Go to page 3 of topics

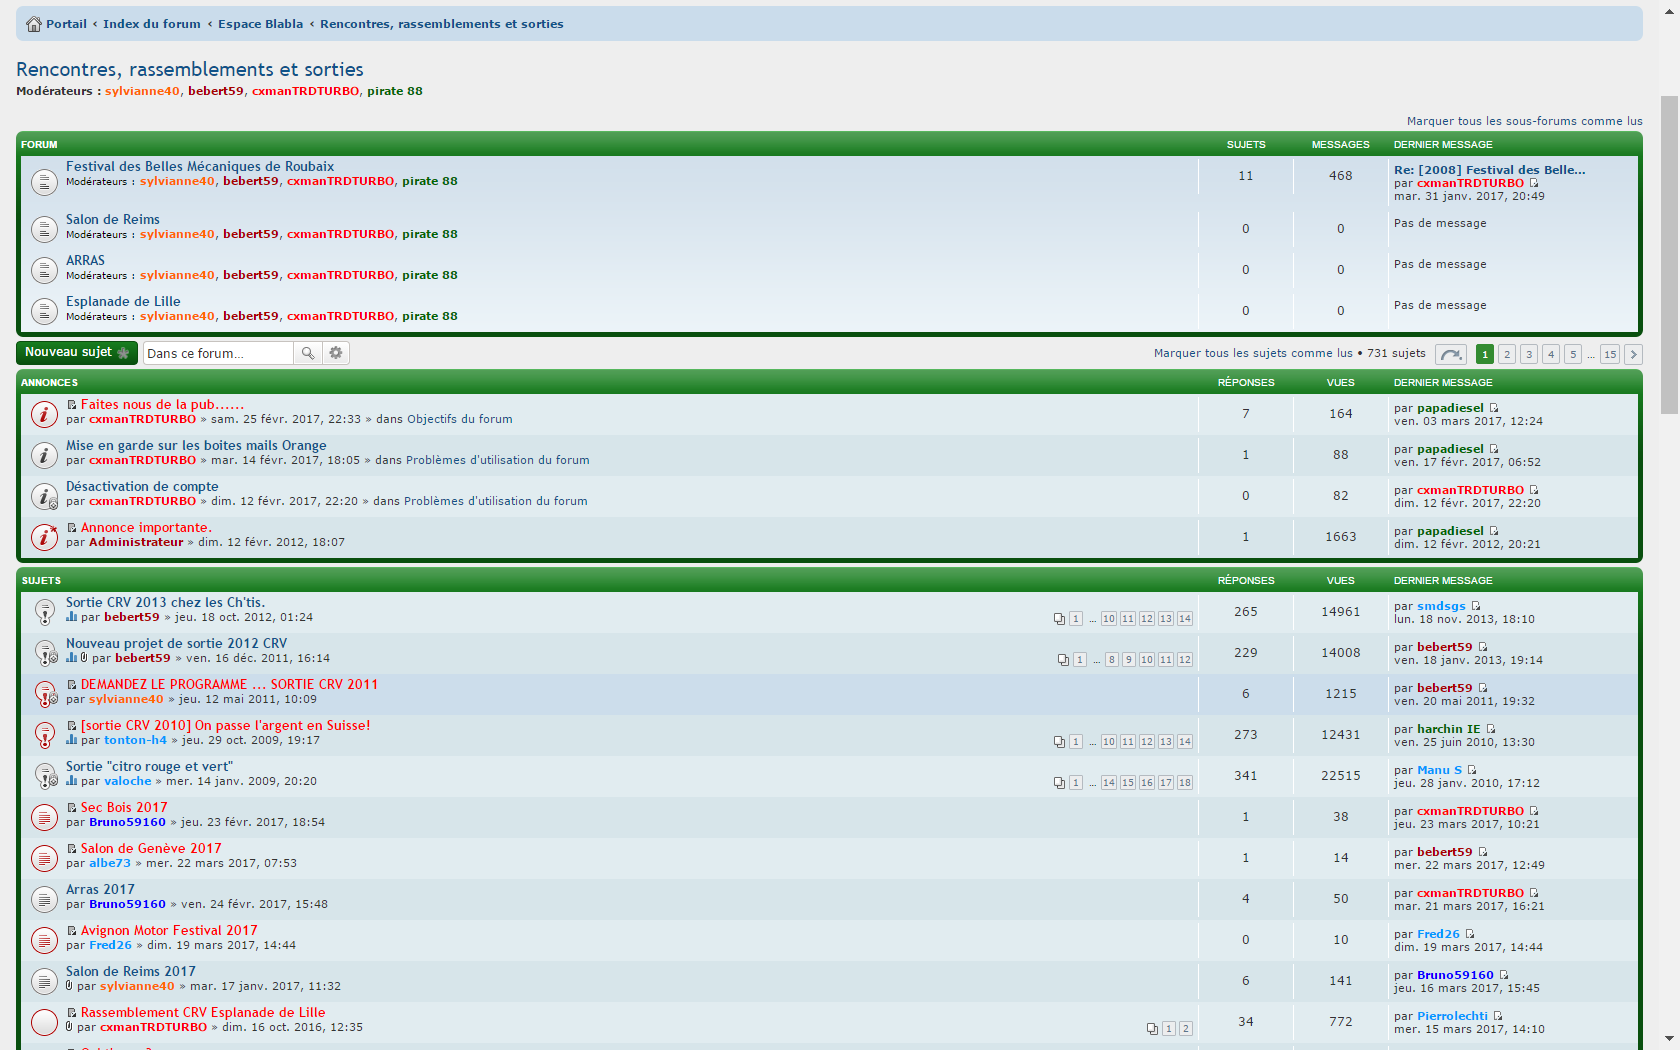coord(1529,354)
